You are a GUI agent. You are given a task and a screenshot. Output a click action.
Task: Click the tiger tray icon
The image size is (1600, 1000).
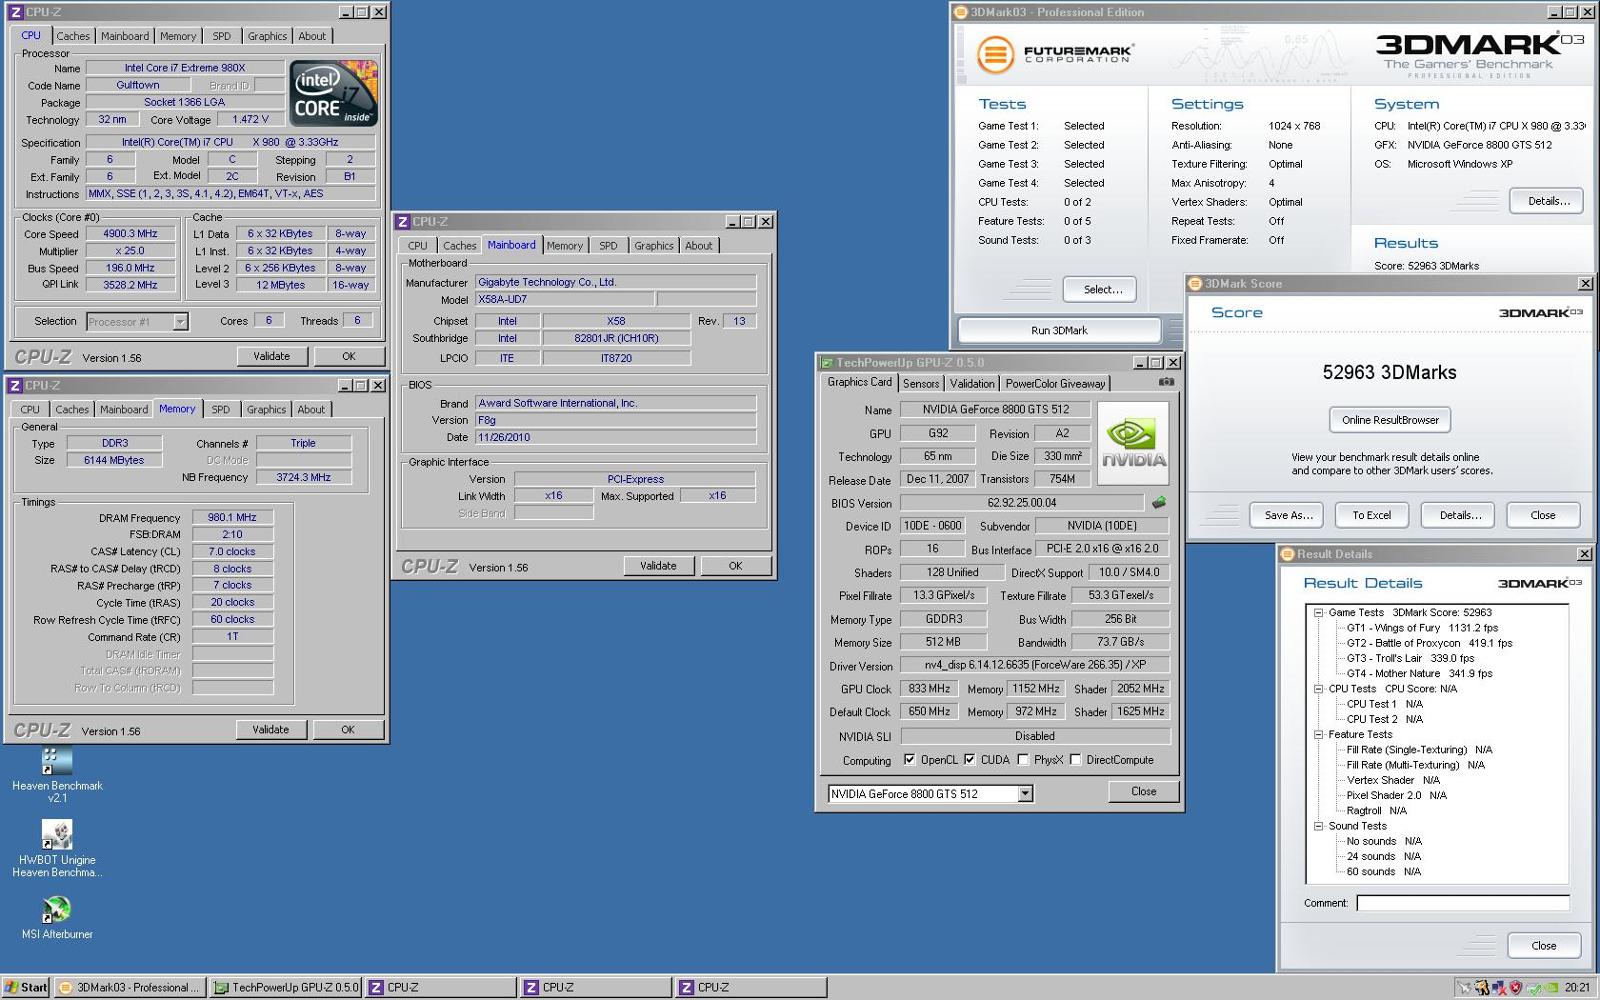coord(1482,988)
